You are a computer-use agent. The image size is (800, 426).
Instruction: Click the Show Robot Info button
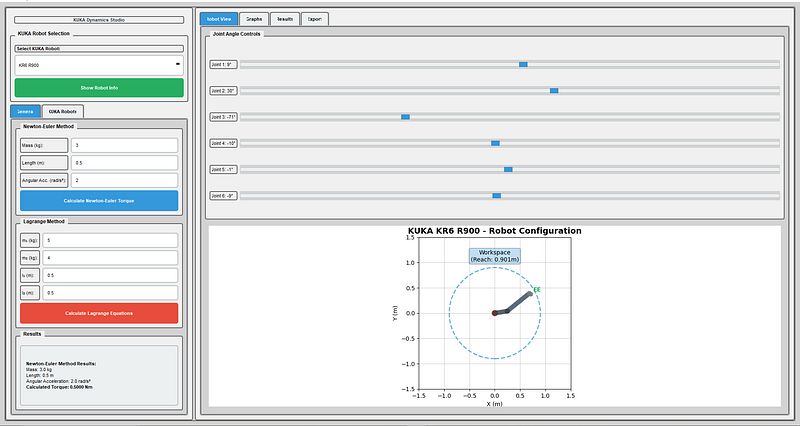tap(98, 88)
